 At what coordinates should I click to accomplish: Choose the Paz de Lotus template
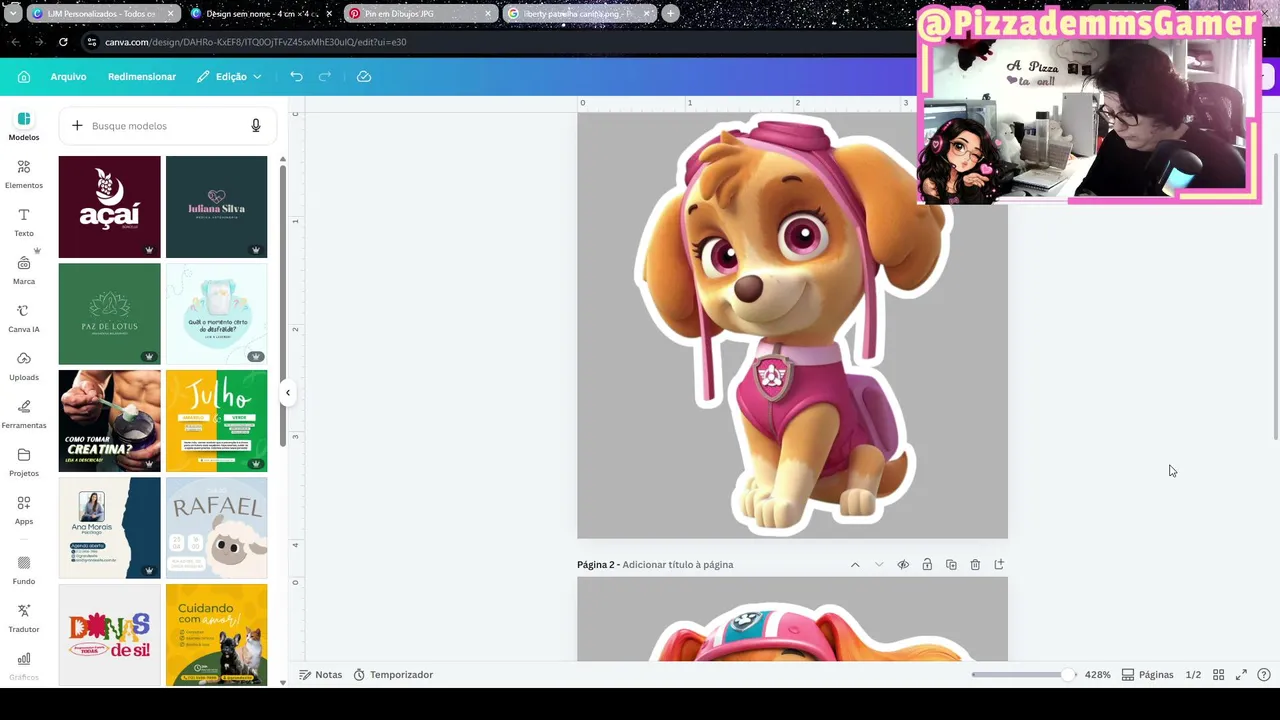[x=110, y=314]
